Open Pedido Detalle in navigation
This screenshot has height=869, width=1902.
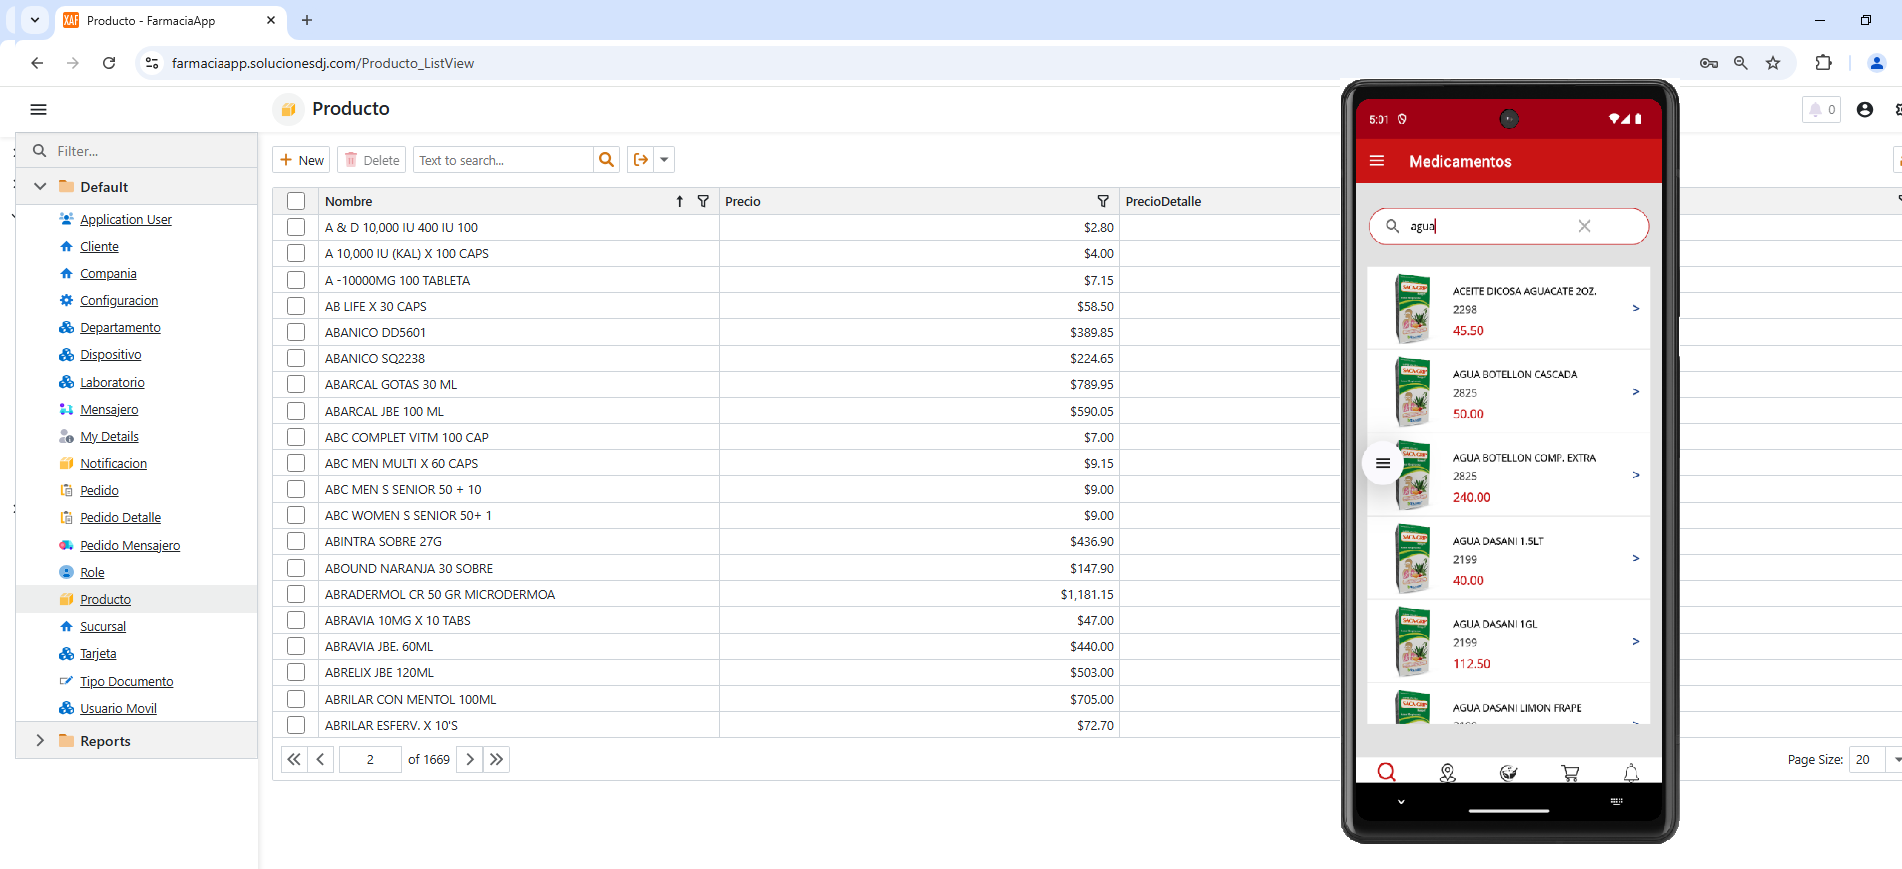pyautogui.click(x=120, y=517)
